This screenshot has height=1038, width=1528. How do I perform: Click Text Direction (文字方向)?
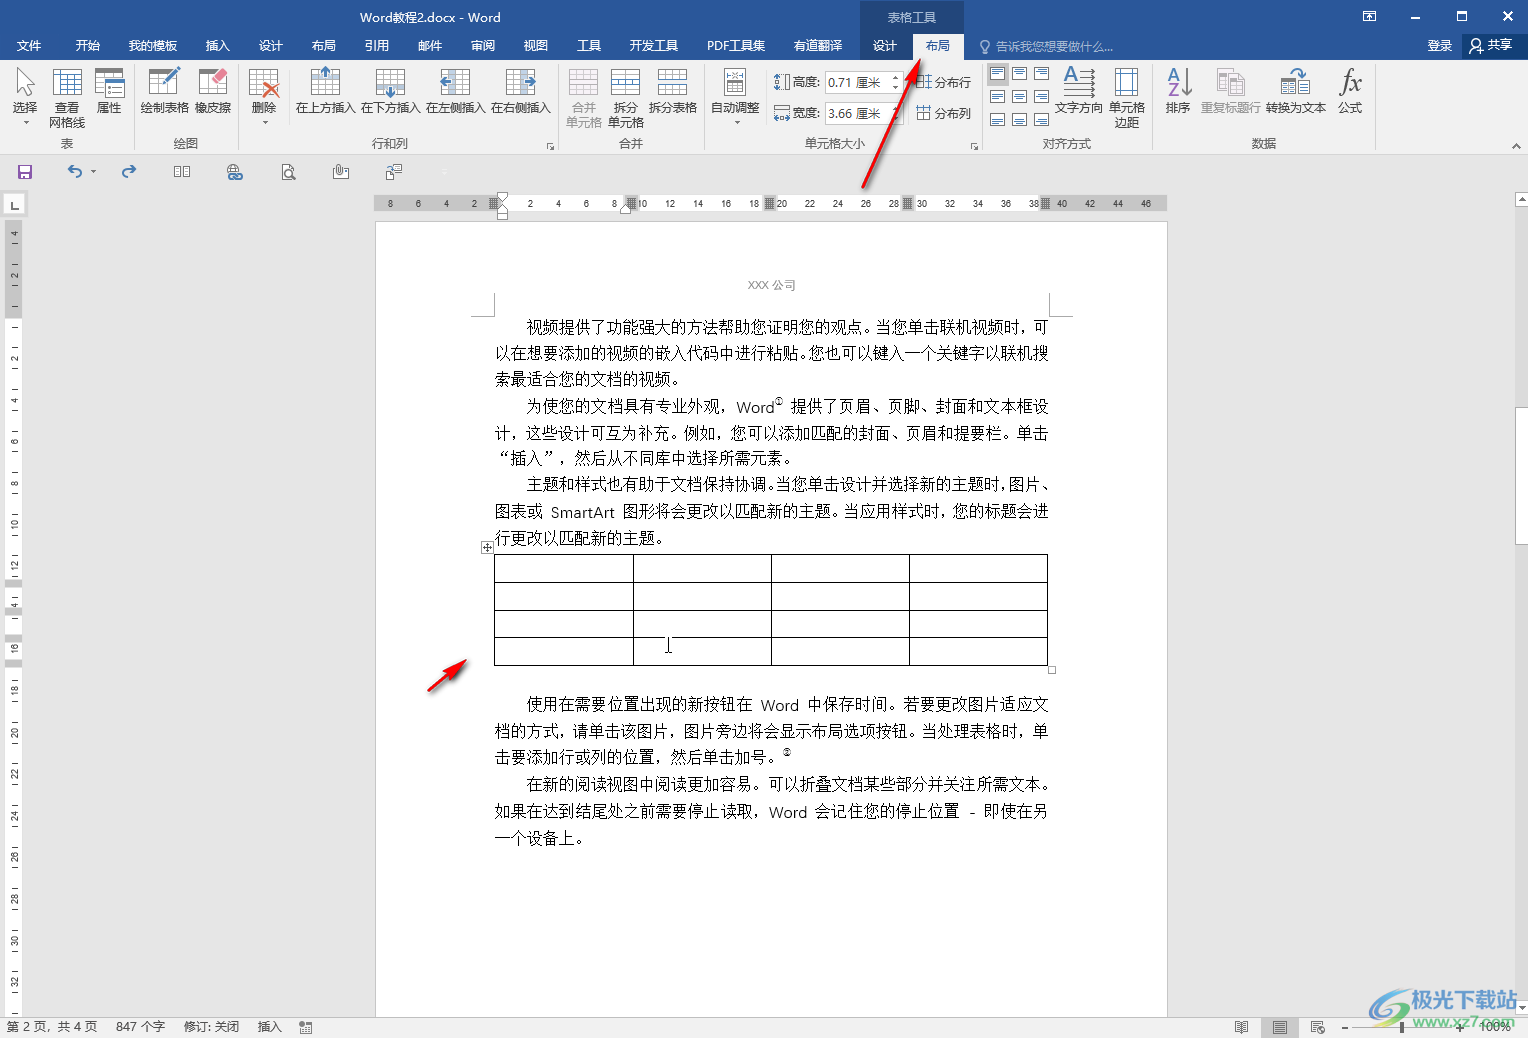click(x=1079, y=91)
